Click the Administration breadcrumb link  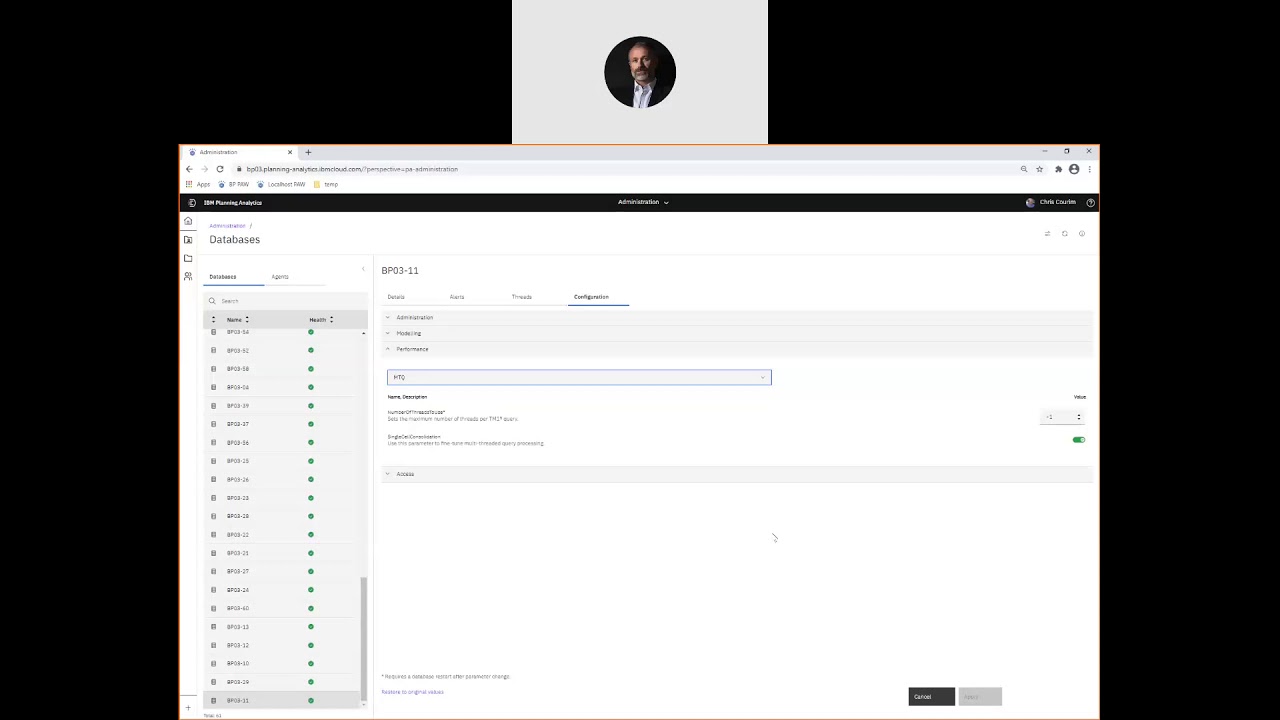227,226
